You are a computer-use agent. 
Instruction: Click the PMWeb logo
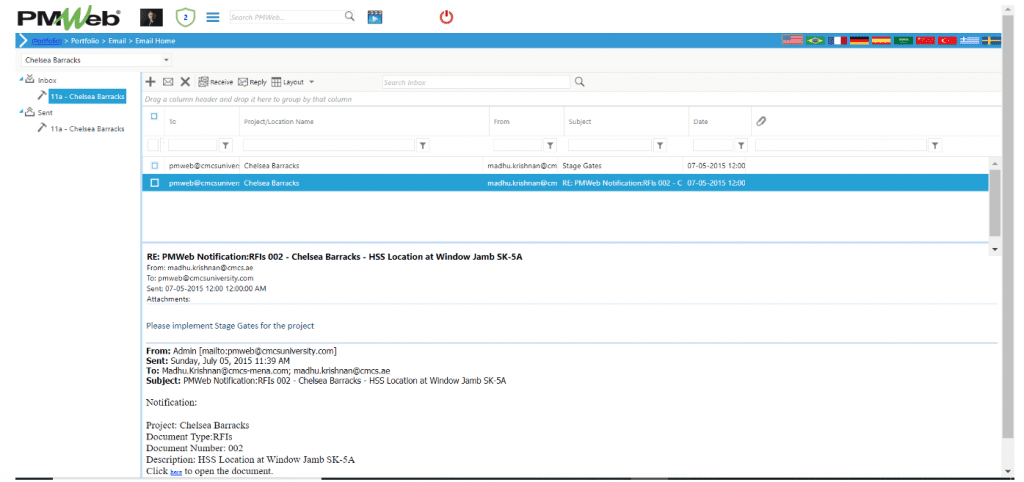coord(69,18)
